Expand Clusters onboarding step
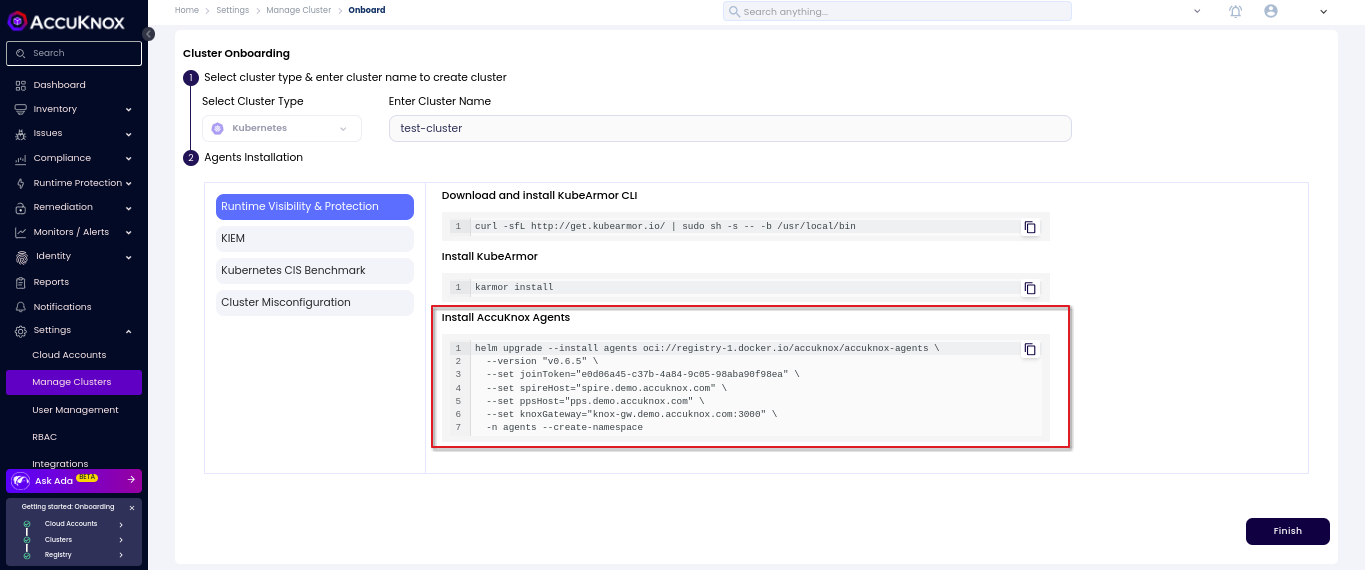This screenshot has height=570, width=1365. [121, 540]
